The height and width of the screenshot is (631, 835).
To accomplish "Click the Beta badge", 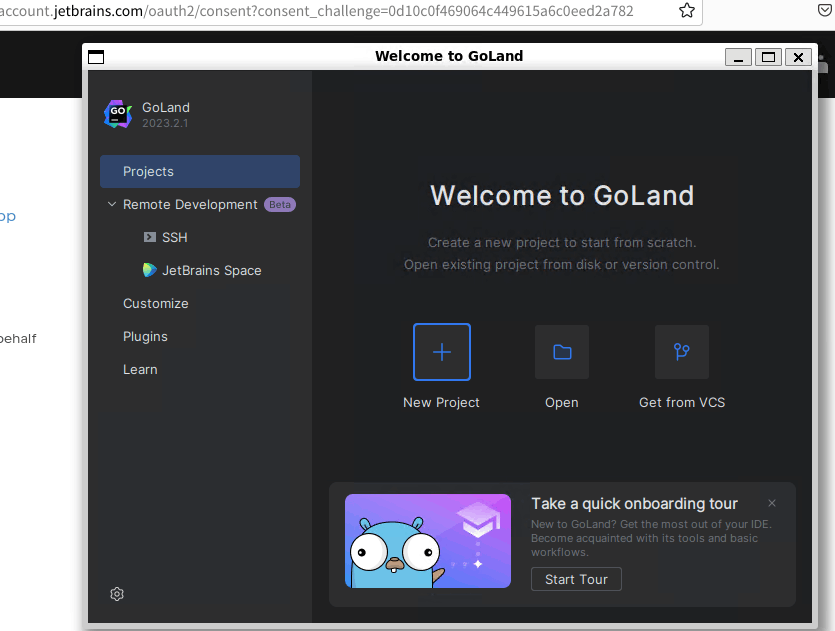I will tap(280, 204).
